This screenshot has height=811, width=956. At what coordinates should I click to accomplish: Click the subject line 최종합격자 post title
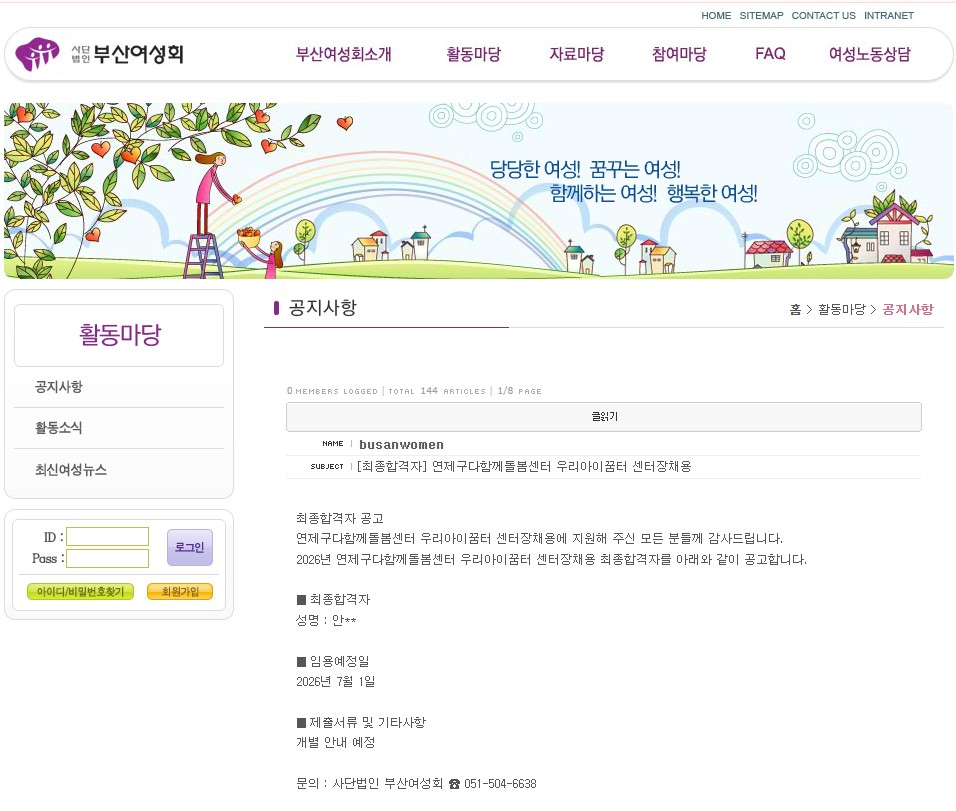[x=524, y=466]
